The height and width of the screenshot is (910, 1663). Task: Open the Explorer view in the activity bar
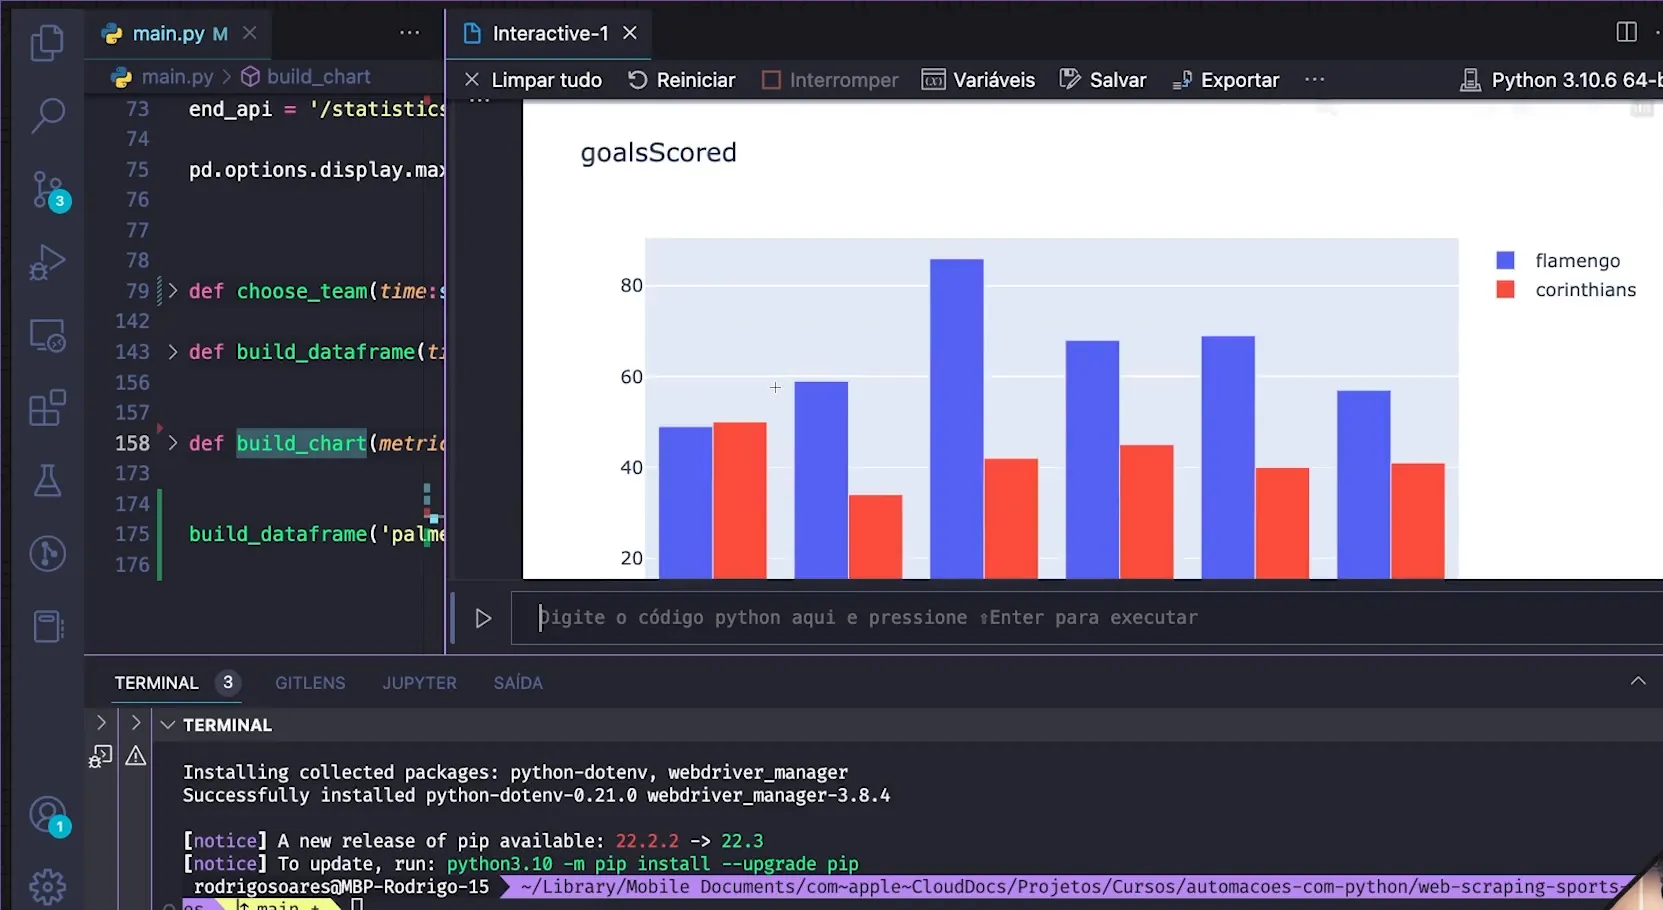tap(47, 42)
